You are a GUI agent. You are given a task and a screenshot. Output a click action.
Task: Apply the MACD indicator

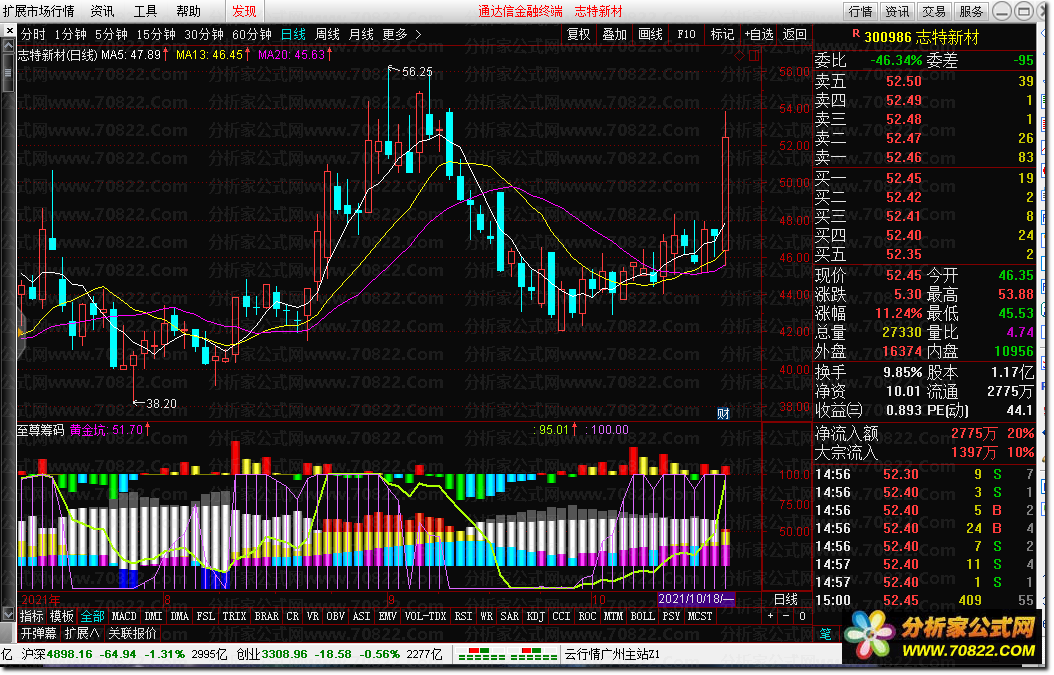pos(124,616)
